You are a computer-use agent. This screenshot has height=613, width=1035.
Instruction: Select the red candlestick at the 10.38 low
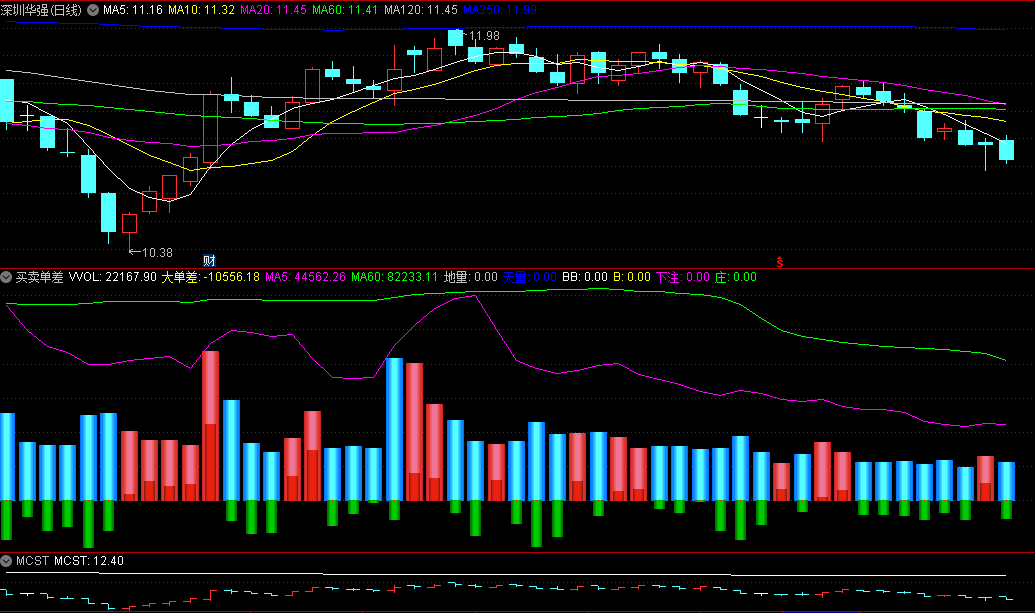129,230
